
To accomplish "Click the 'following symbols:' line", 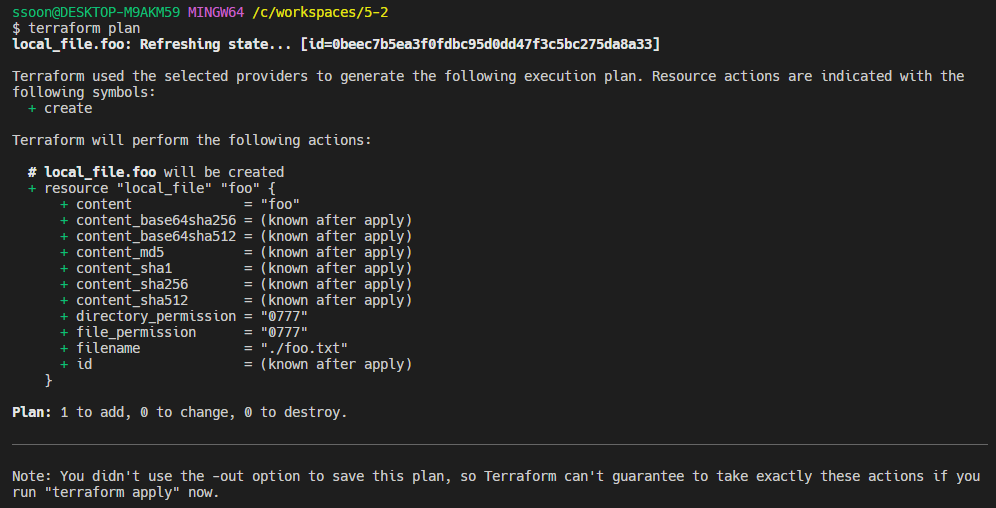I will click(84, 92).
